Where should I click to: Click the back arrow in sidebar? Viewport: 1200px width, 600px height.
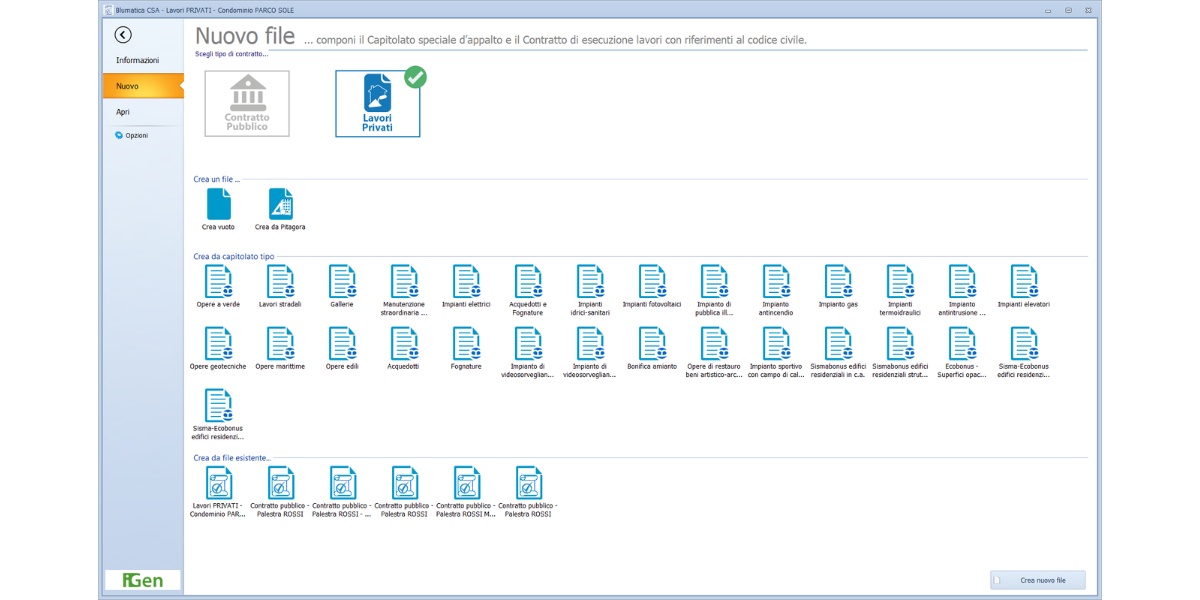[123, 35]
